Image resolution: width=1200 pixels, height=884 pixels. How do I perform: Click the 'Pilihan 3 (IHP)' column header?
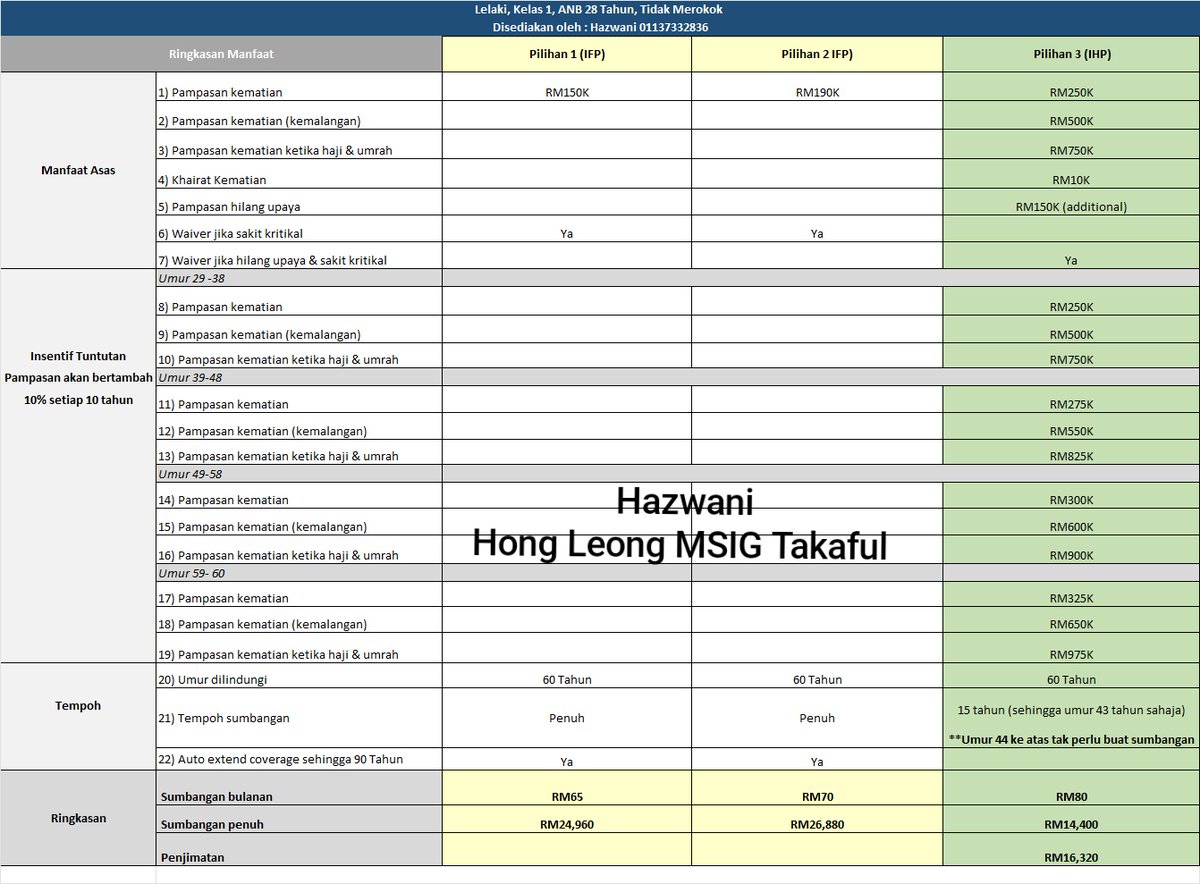(x=1071, y=55)
